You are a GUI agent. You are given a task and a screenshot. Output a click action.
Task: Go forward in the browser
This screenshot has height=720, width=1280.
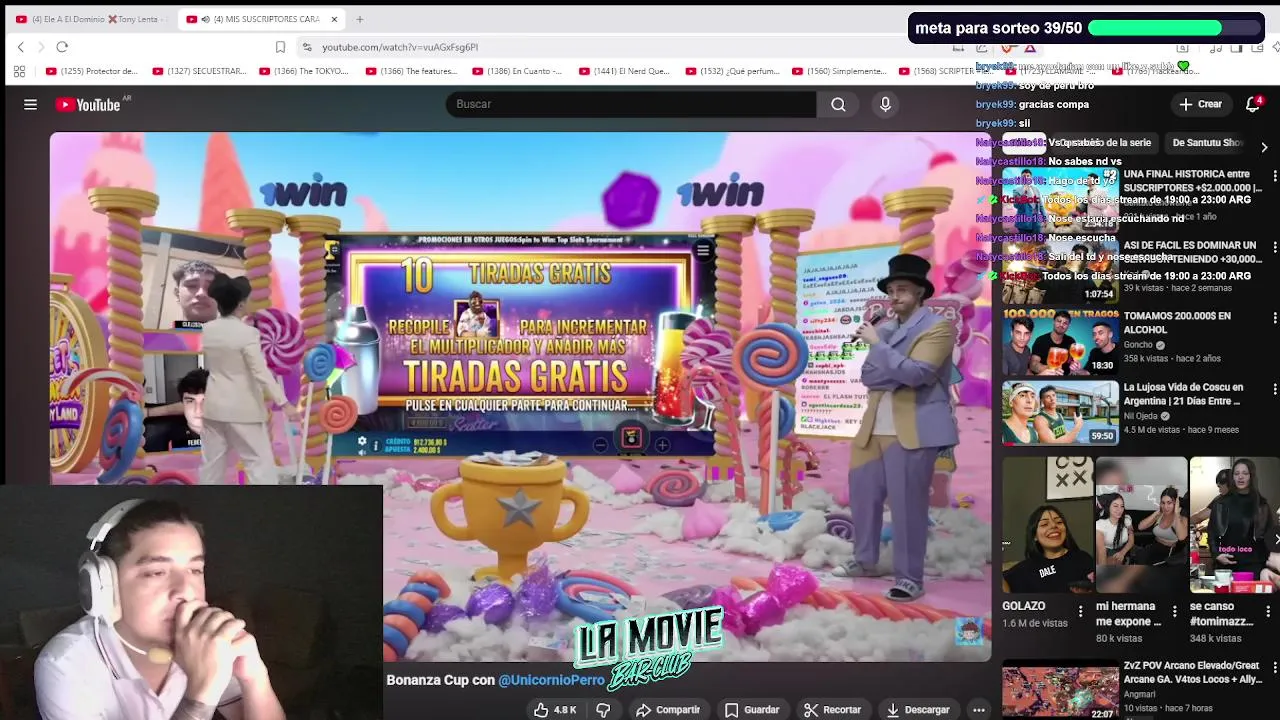coord(41,47)
